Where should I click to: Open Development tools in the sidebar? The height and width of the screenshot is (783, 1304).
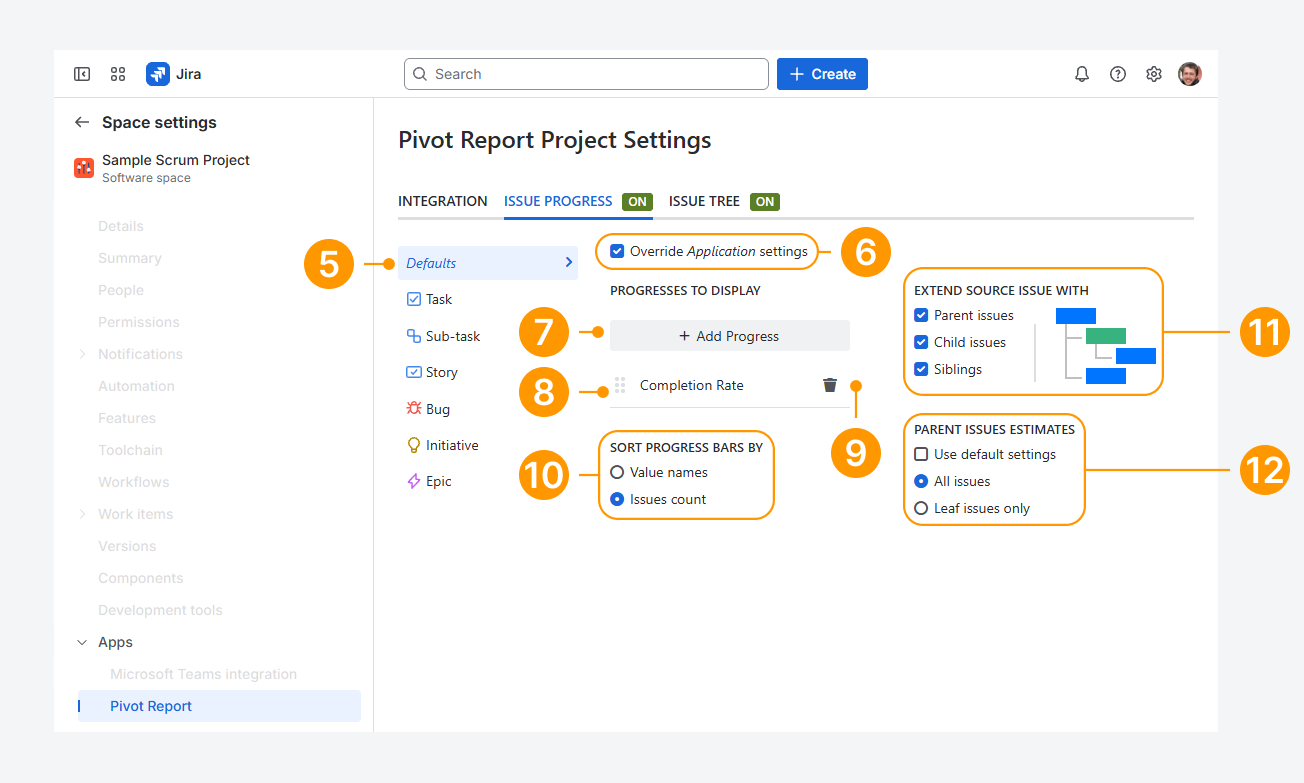(x=160, y=610)
